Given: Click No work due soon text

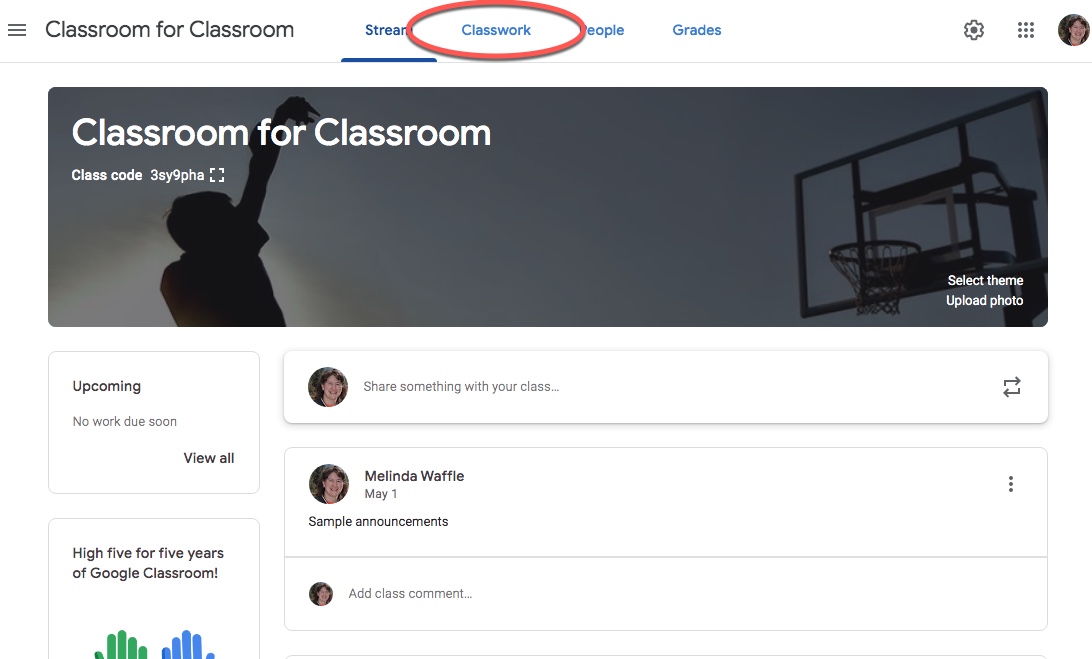Looking at the screenshot, I should (125, 421).
